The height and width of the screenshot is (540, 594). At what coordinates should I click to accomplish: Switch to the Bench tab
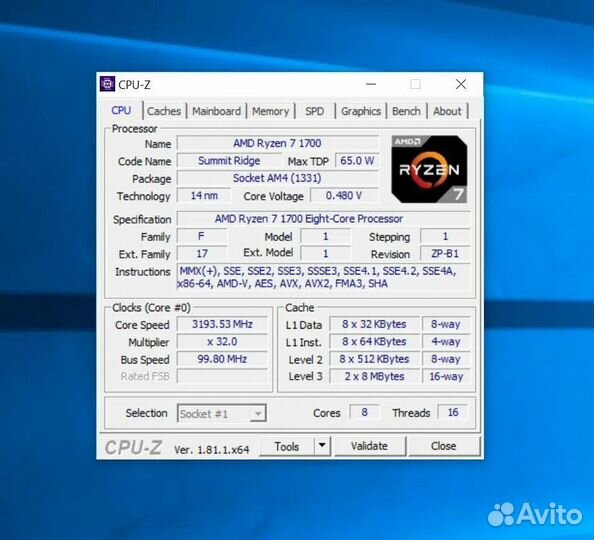[x=406, y=111]
